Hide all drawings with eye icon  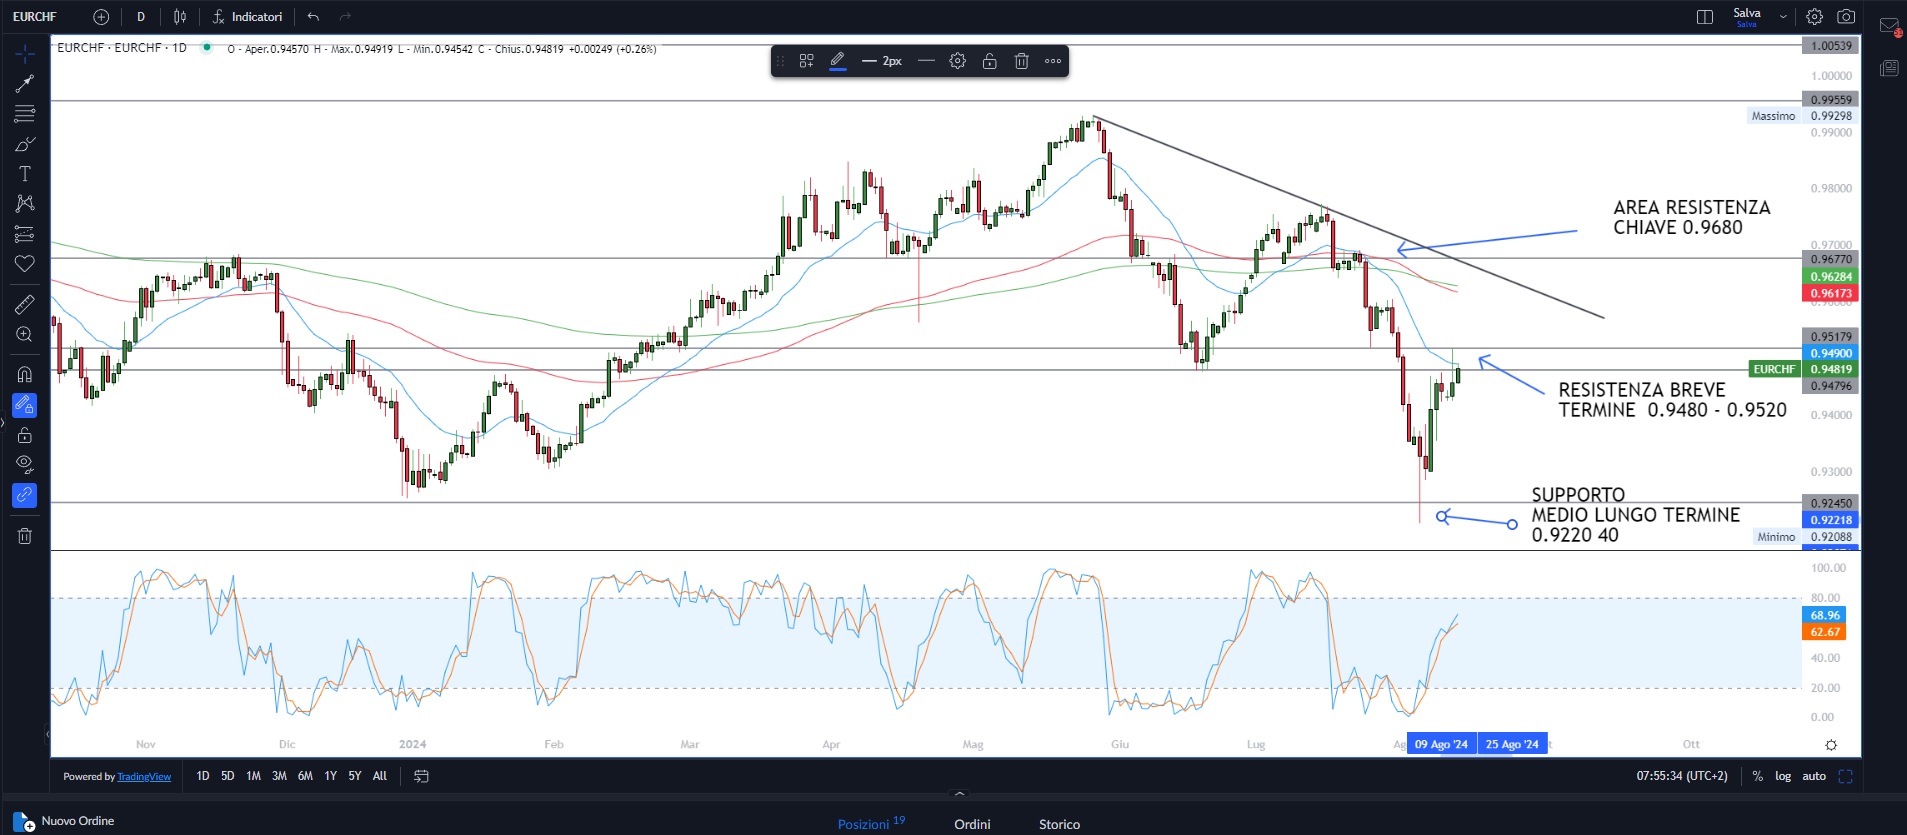pyautogui.click(x=25, y=464)
